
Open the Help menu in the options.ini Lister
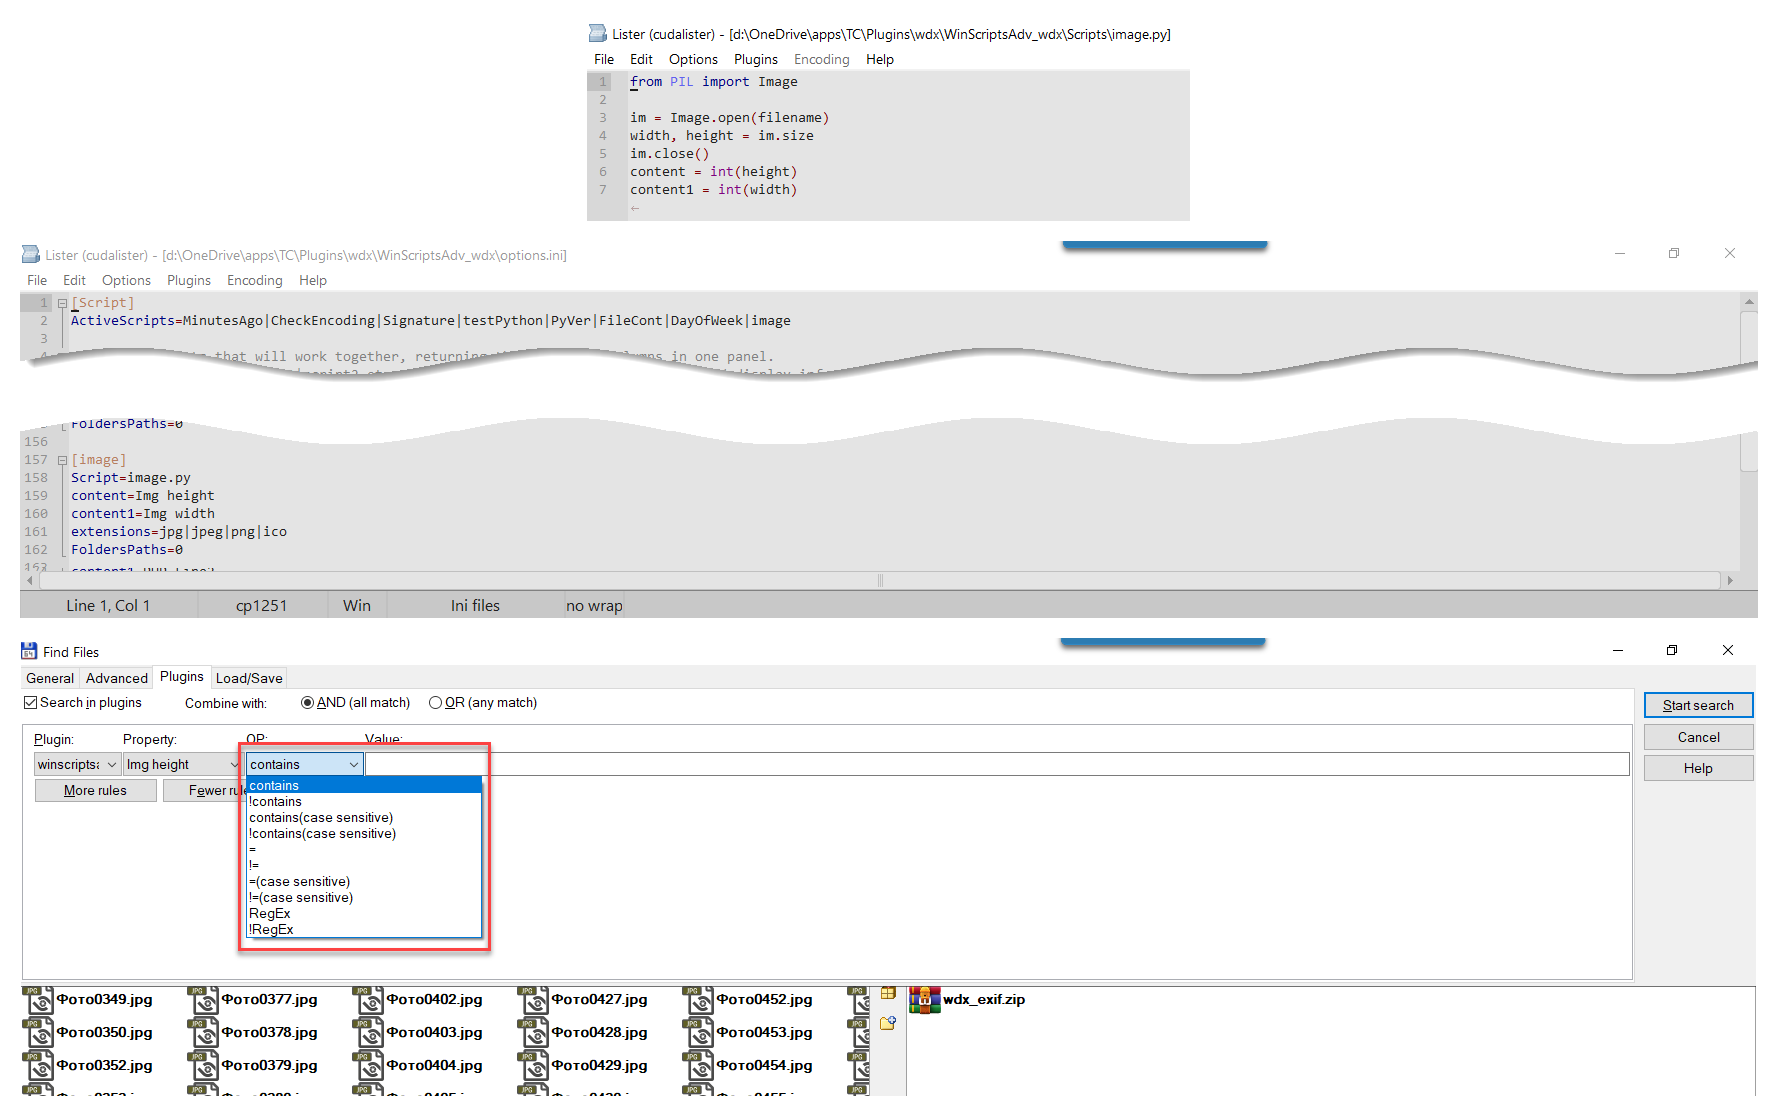click(313, 280)
